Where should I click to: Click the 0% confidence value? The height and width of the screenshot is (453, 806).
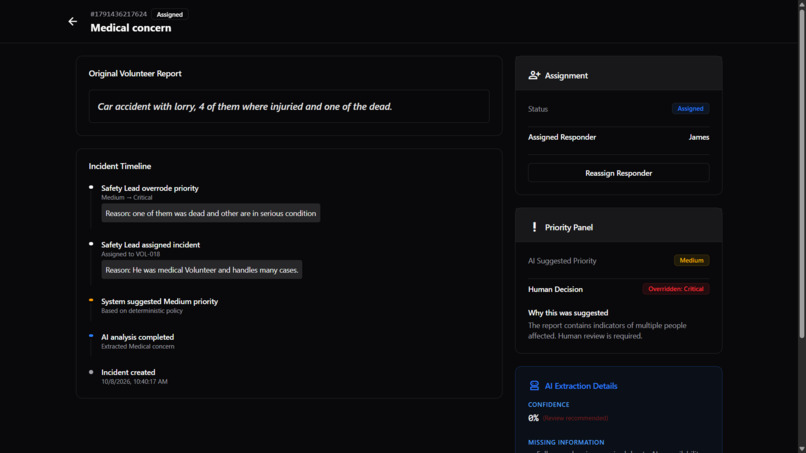tap(533, 418)
